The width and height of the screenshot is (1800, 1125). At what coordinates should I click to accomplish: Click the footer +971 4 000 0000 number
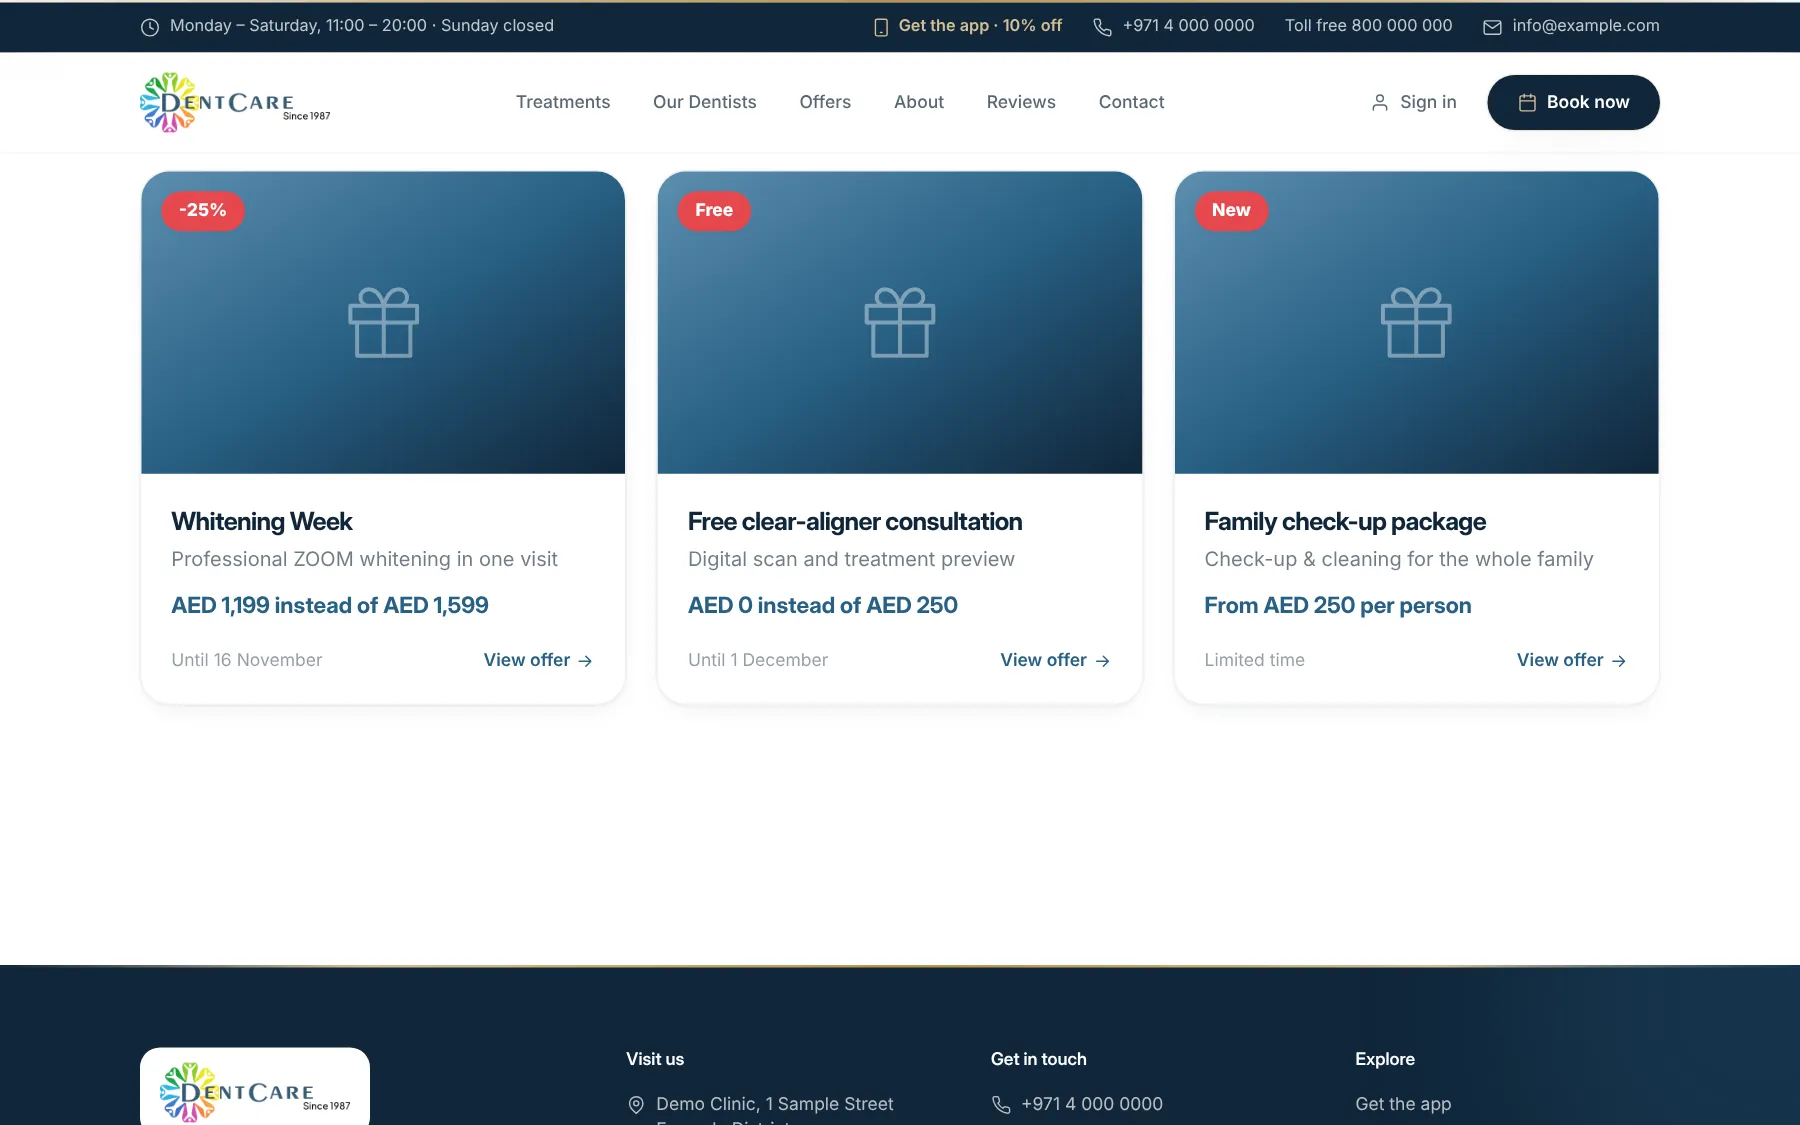pyautogui.click(x=1092, y=1104)
